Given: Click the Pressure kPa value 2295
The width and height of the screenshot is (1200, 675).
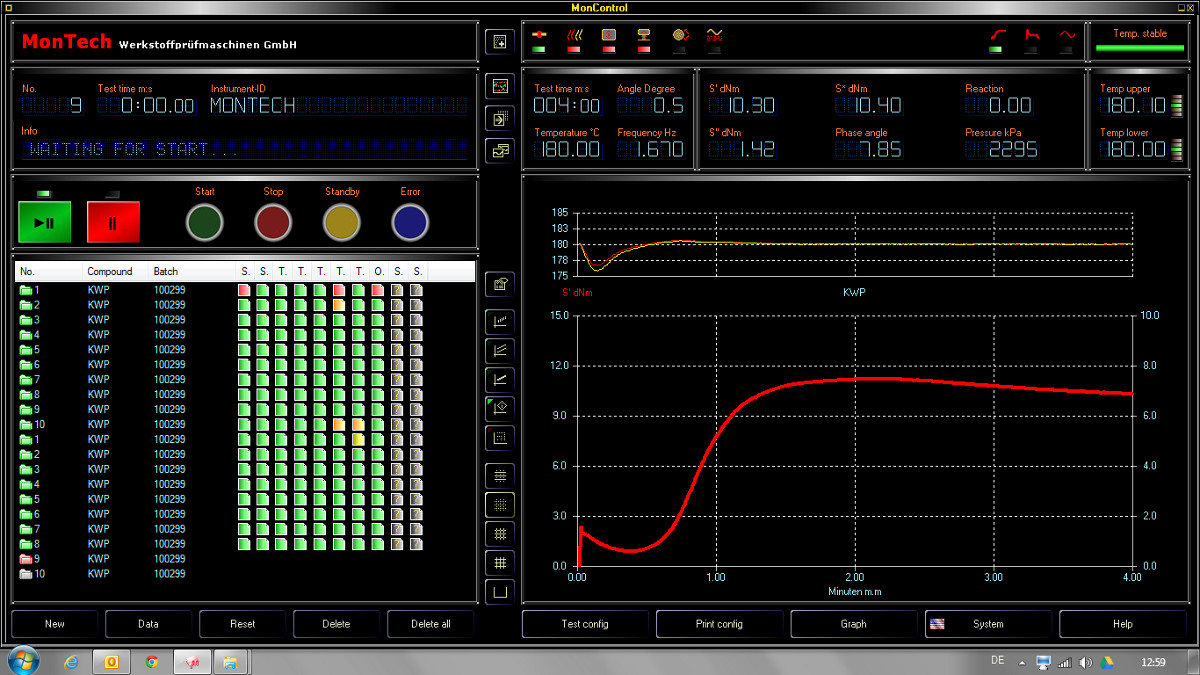Looking at the screenshot, I should (1002, 149).
